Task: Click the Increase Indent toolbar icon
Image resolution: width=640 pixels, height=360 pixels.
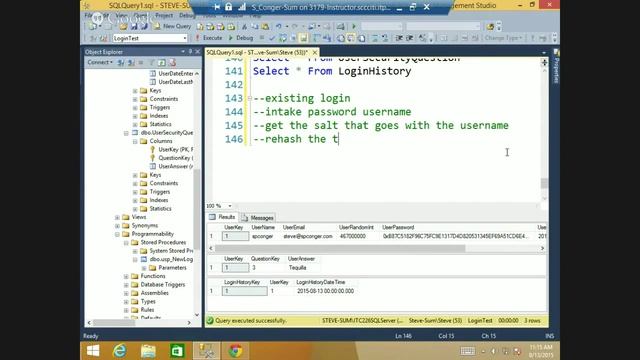Action: tap(409, 38)
